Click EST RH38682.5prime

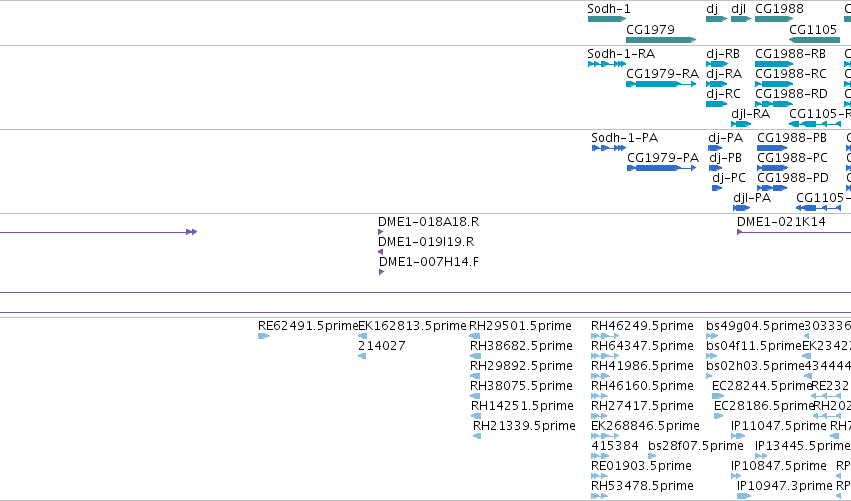(x=475, y=357)
